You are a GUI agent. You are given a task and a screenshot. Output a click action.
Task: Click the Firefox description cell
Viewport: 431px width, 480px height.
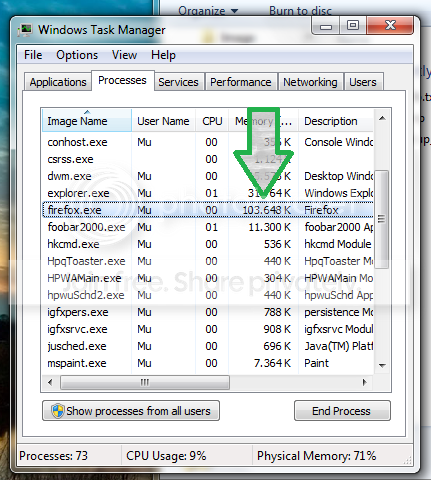[321, 210]
